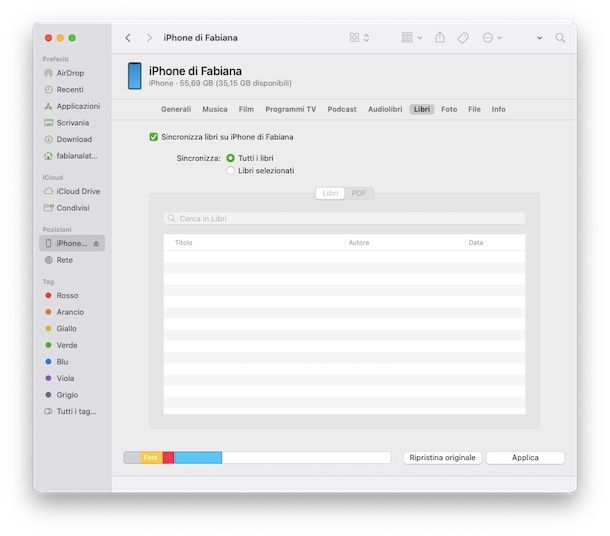
Task: Switch to the Programmi TV tab
Action: [291, 109]
